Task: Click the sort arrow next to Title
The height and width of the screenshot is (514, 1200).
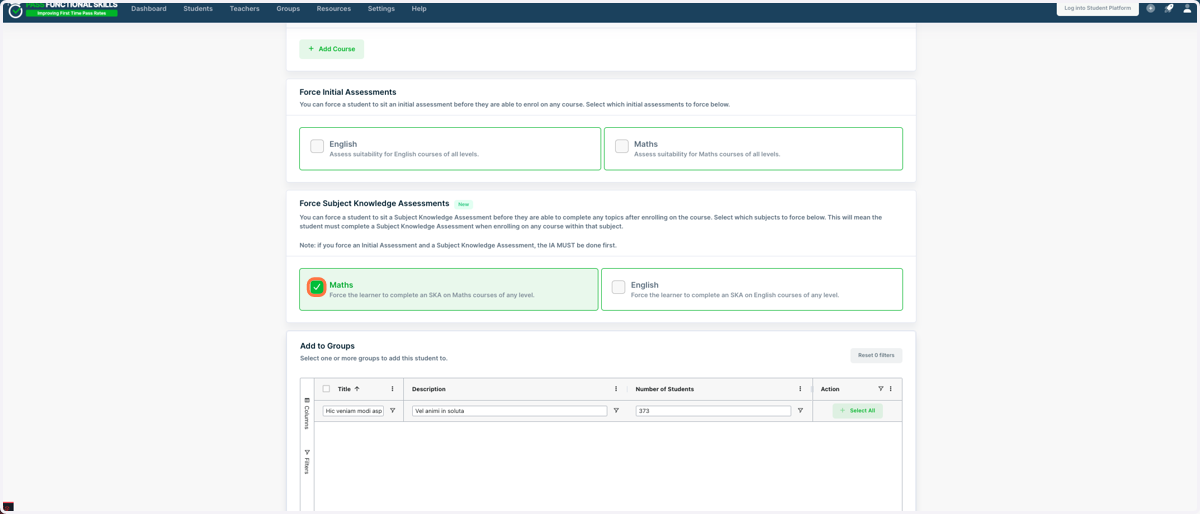Action: [x=357, y=389]
